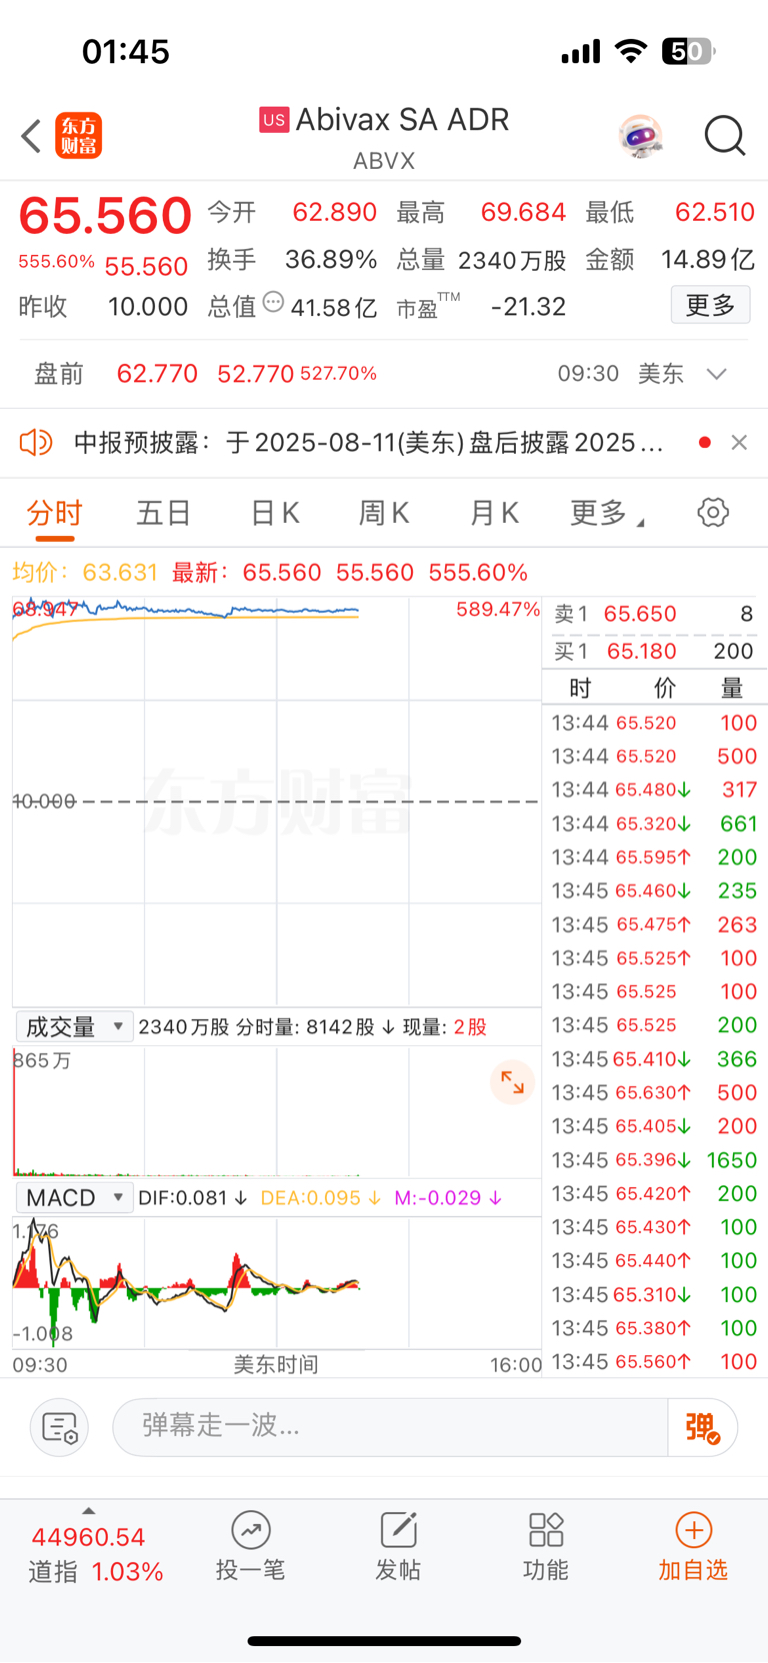
Task: Tap the Abivax SA ADR title
Action: coord(402,120)
